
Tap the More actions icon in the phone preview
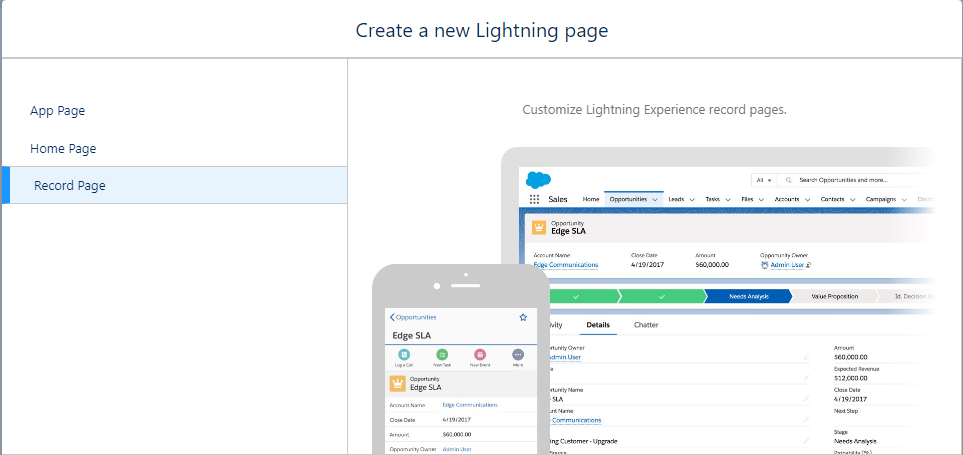click(x=518, y=354)
